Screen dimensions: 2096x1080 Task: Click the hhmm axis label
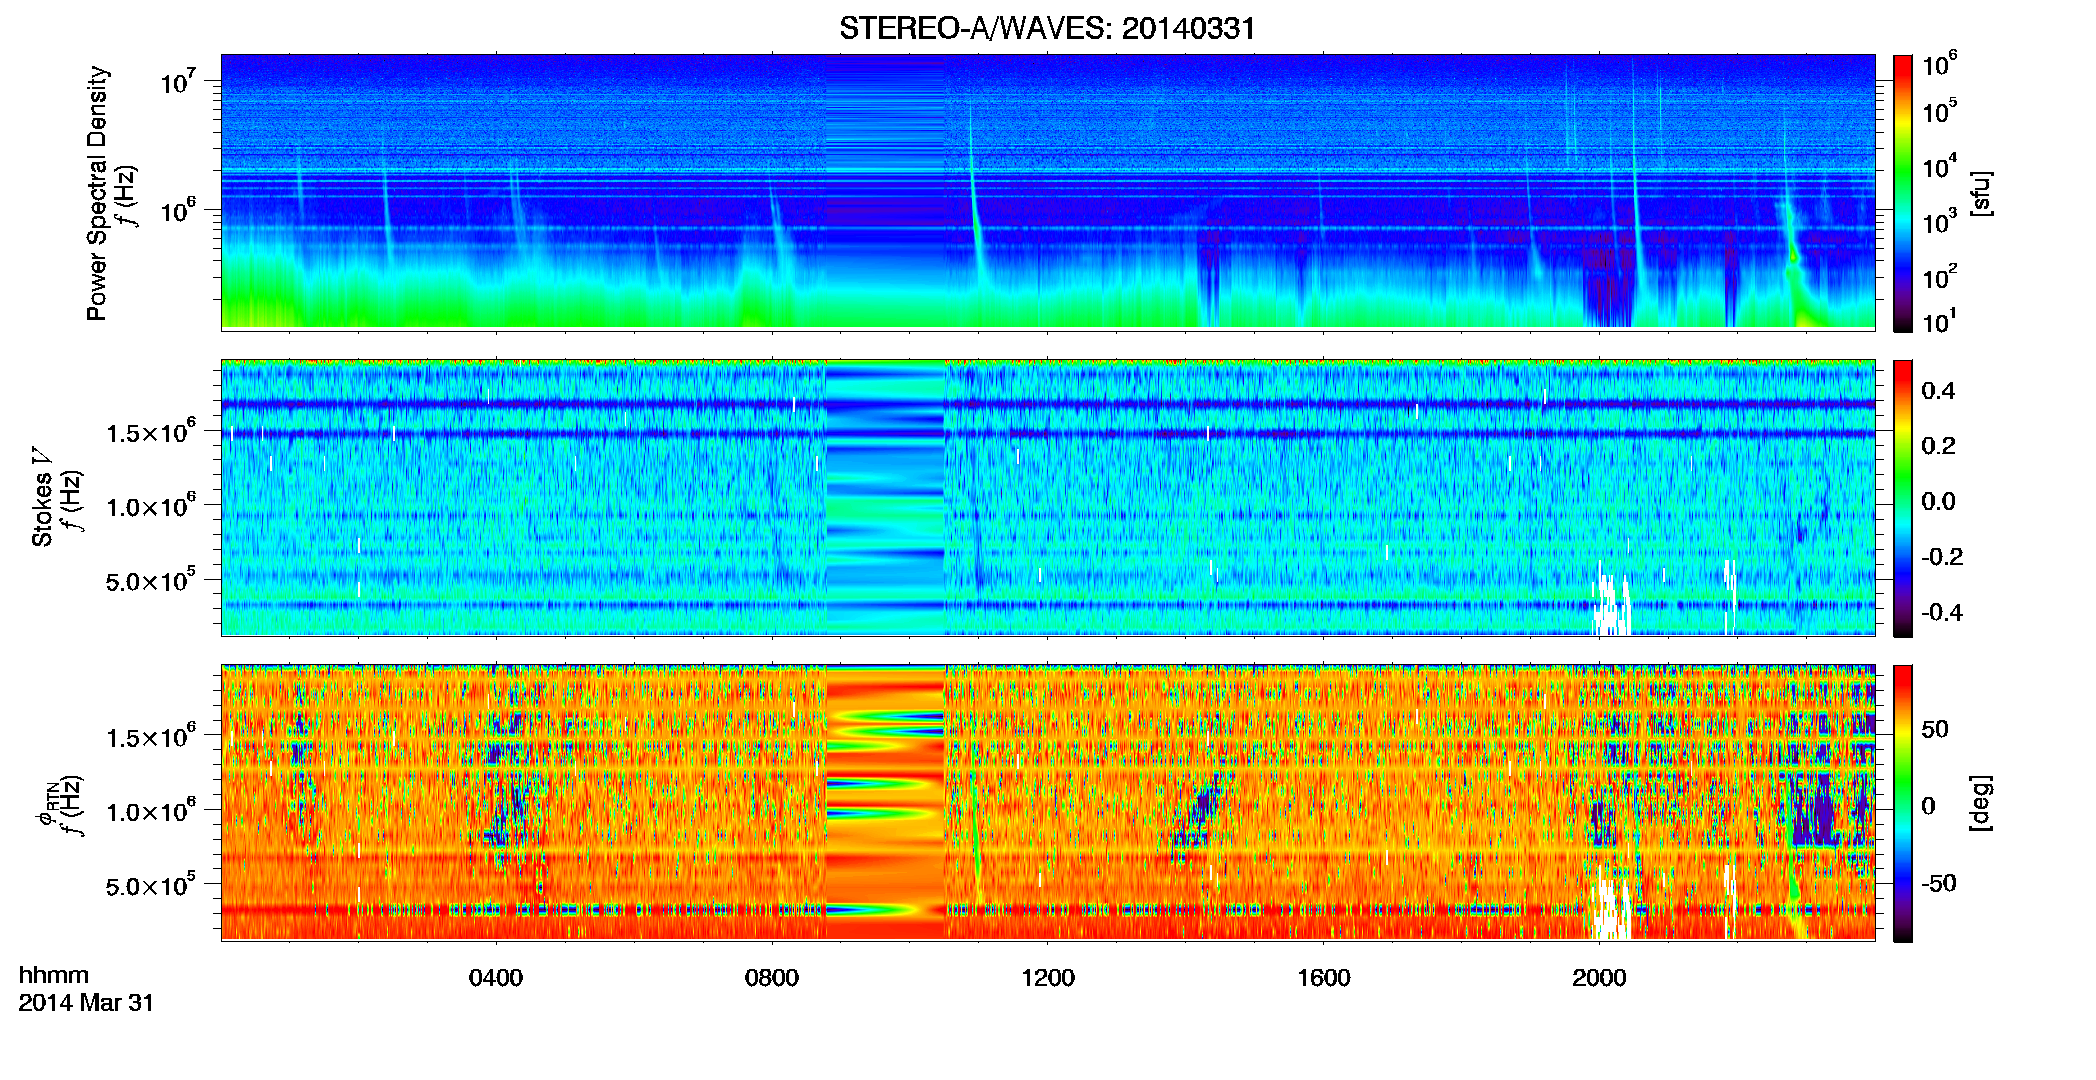click(54, 975)
